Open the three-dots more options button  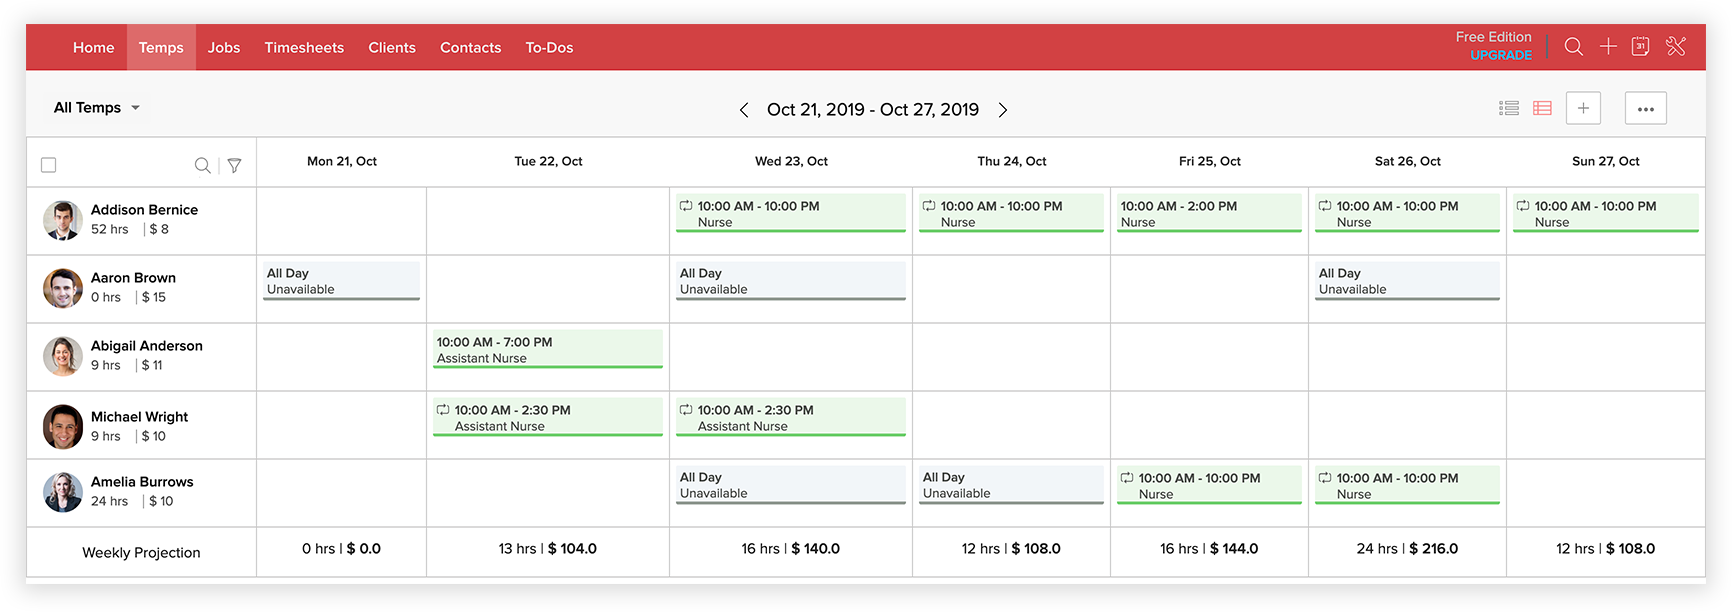1646,108
